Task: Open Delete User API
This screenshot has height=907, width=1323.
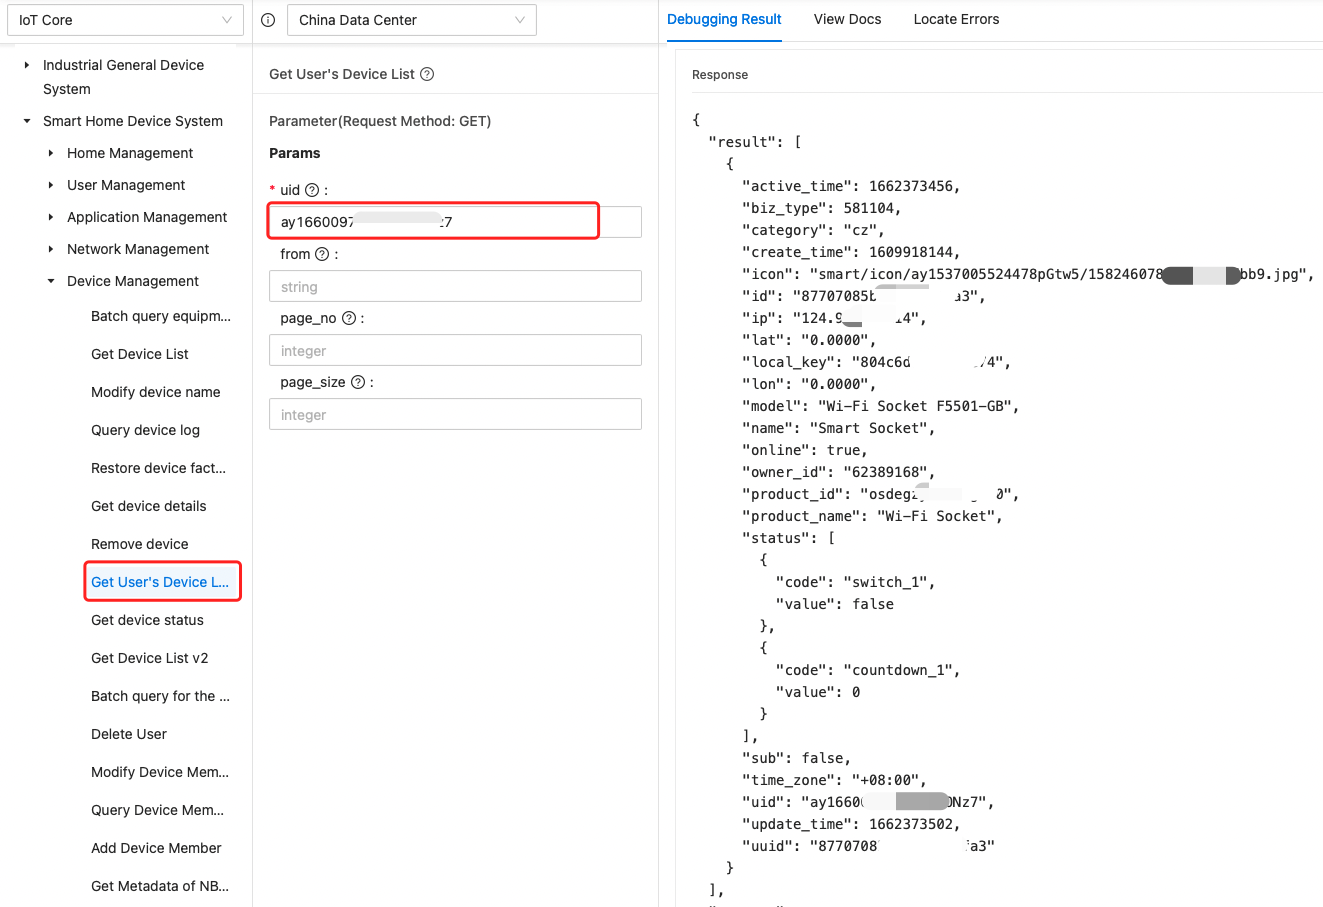Action: 129,734
